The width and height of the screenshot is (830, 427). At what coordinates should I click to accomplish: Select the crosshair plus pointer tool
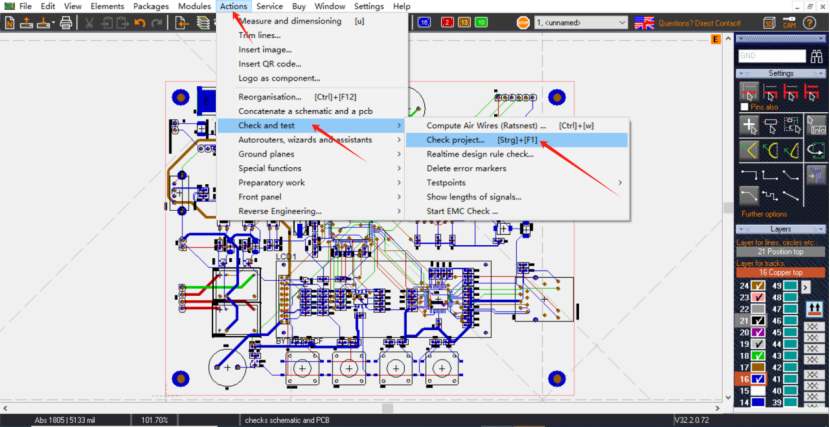pyautogui.click(x=748, y=125)
